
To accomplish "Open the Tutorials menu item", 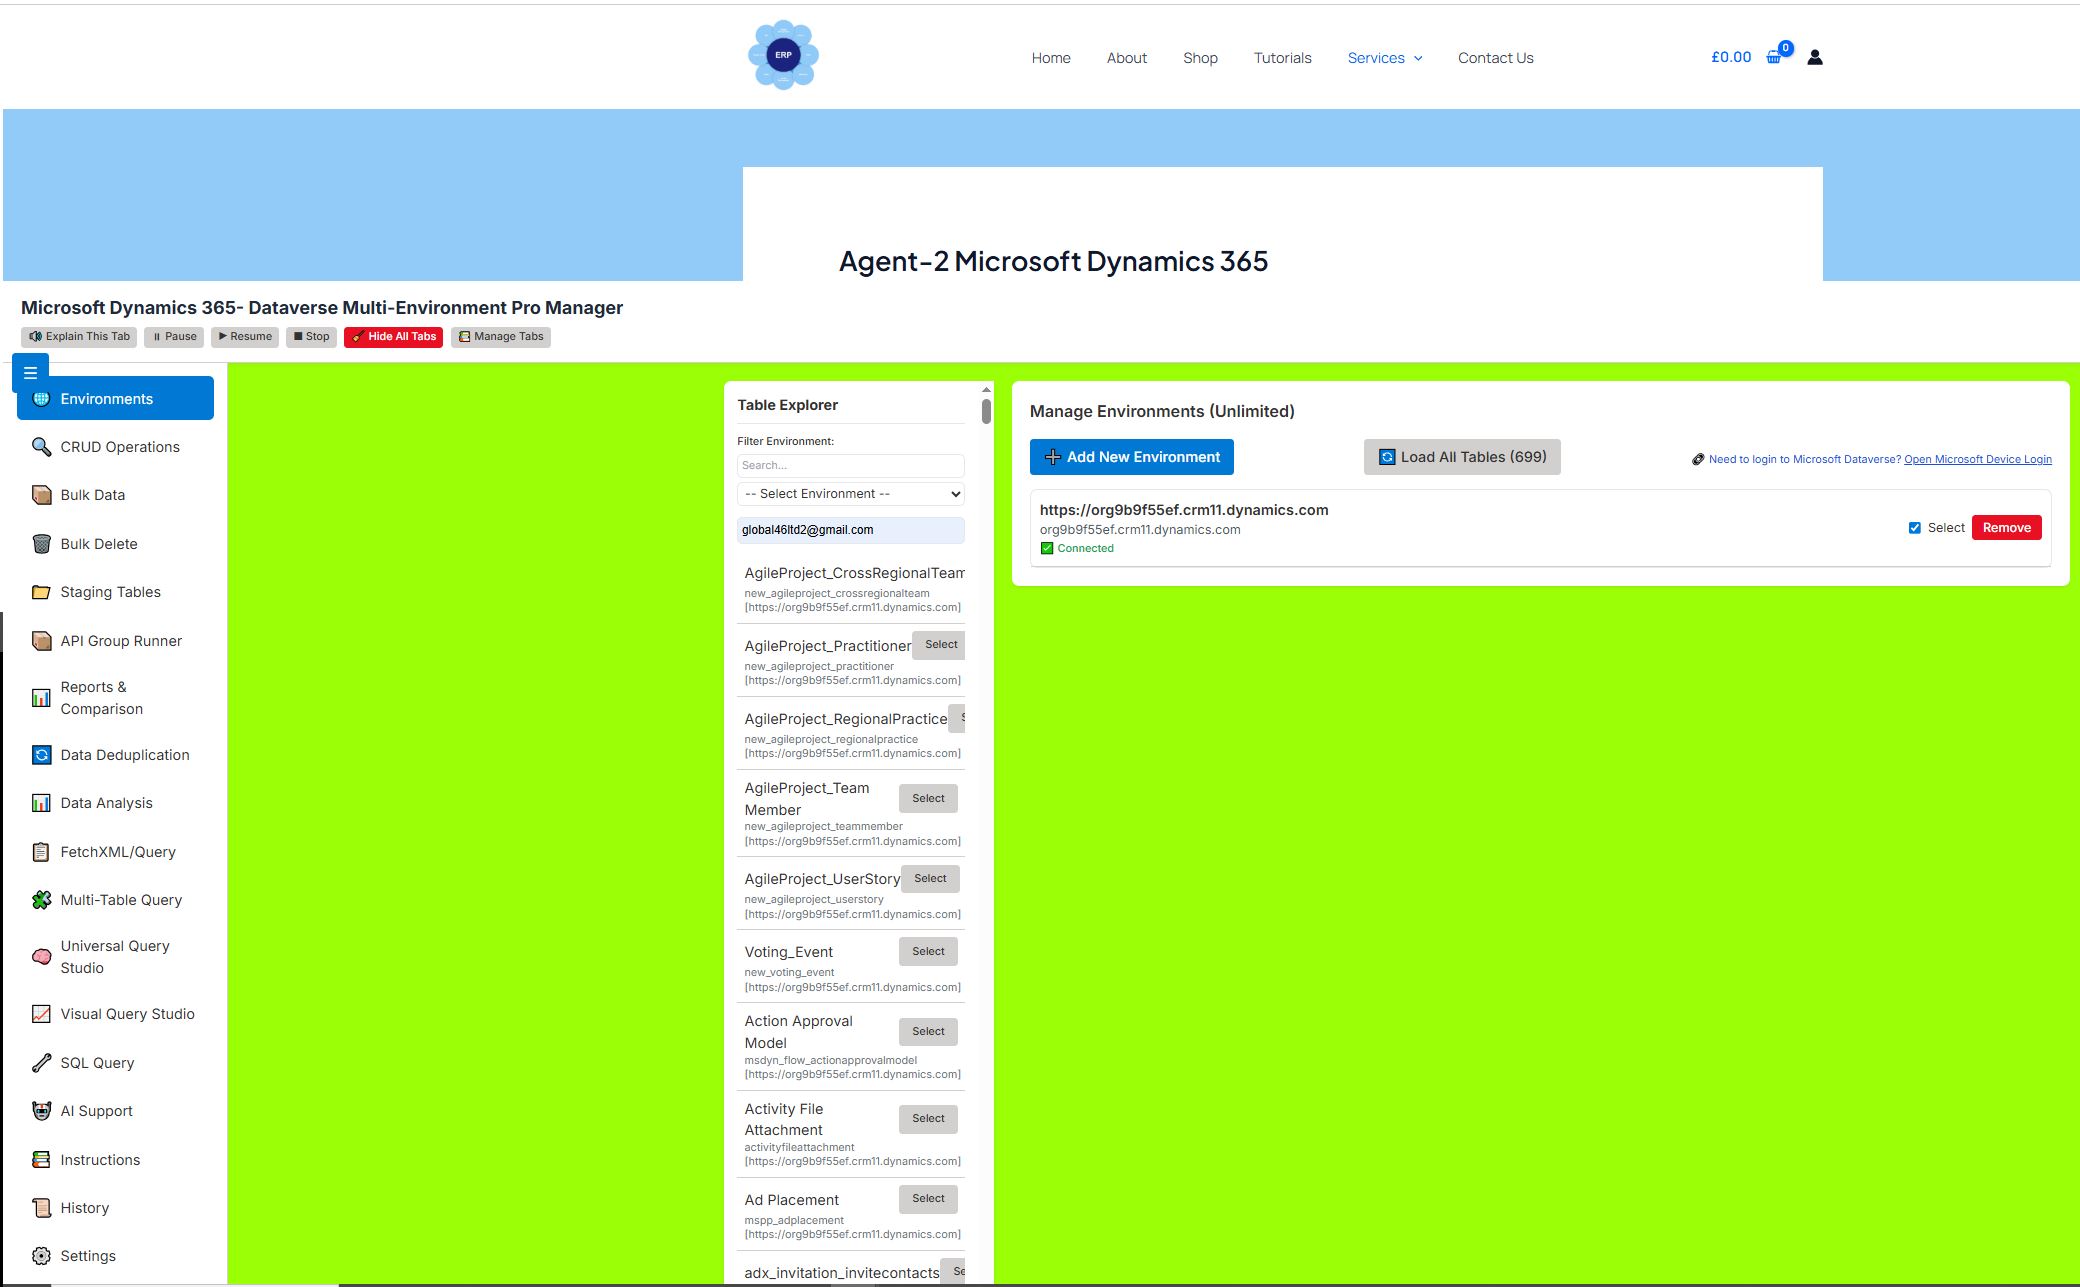I will click(1282, 57).
